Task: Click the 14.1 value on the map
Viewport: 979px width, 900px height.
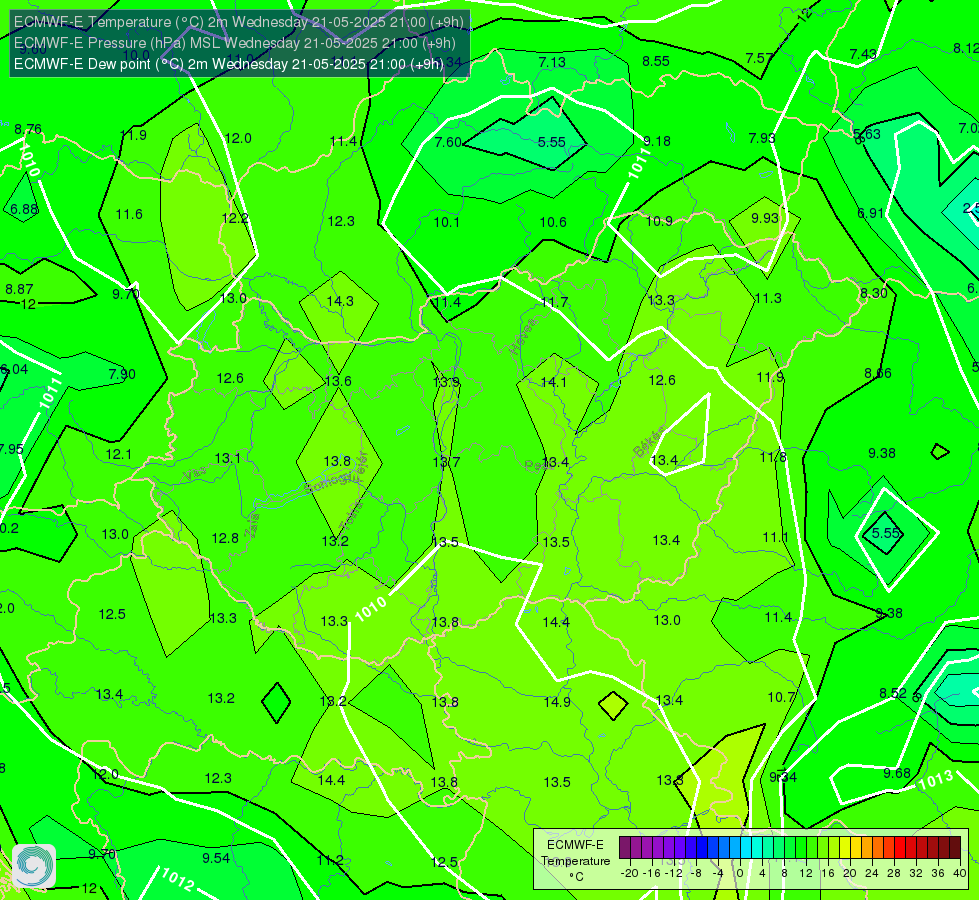Action: point(554,382)
